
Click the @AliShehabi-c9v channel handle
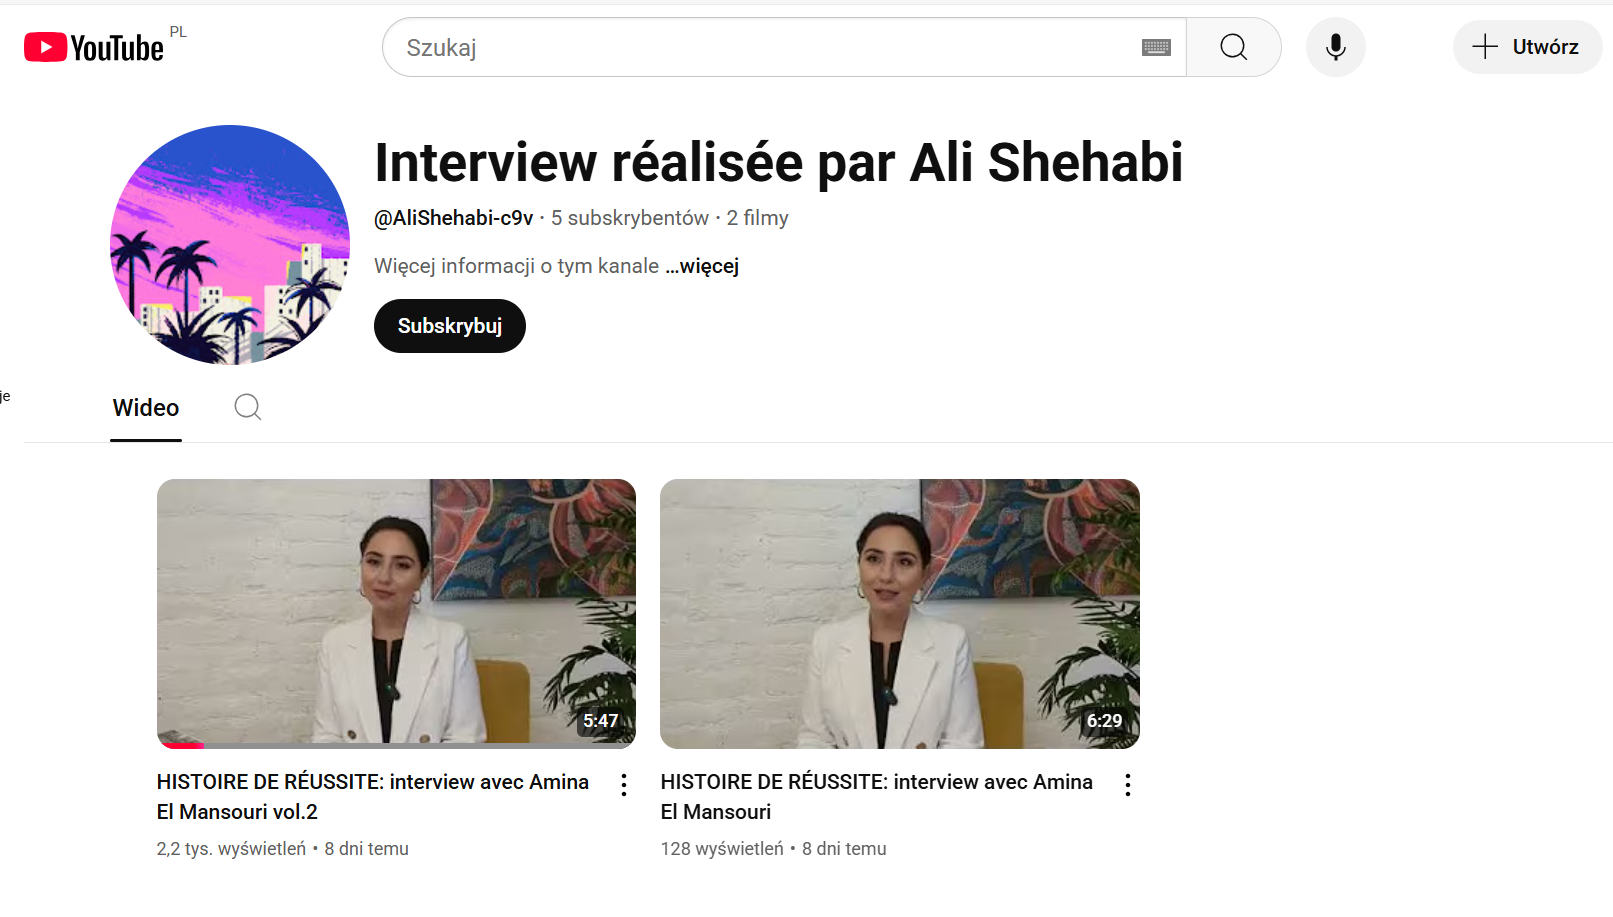(454, 218)
